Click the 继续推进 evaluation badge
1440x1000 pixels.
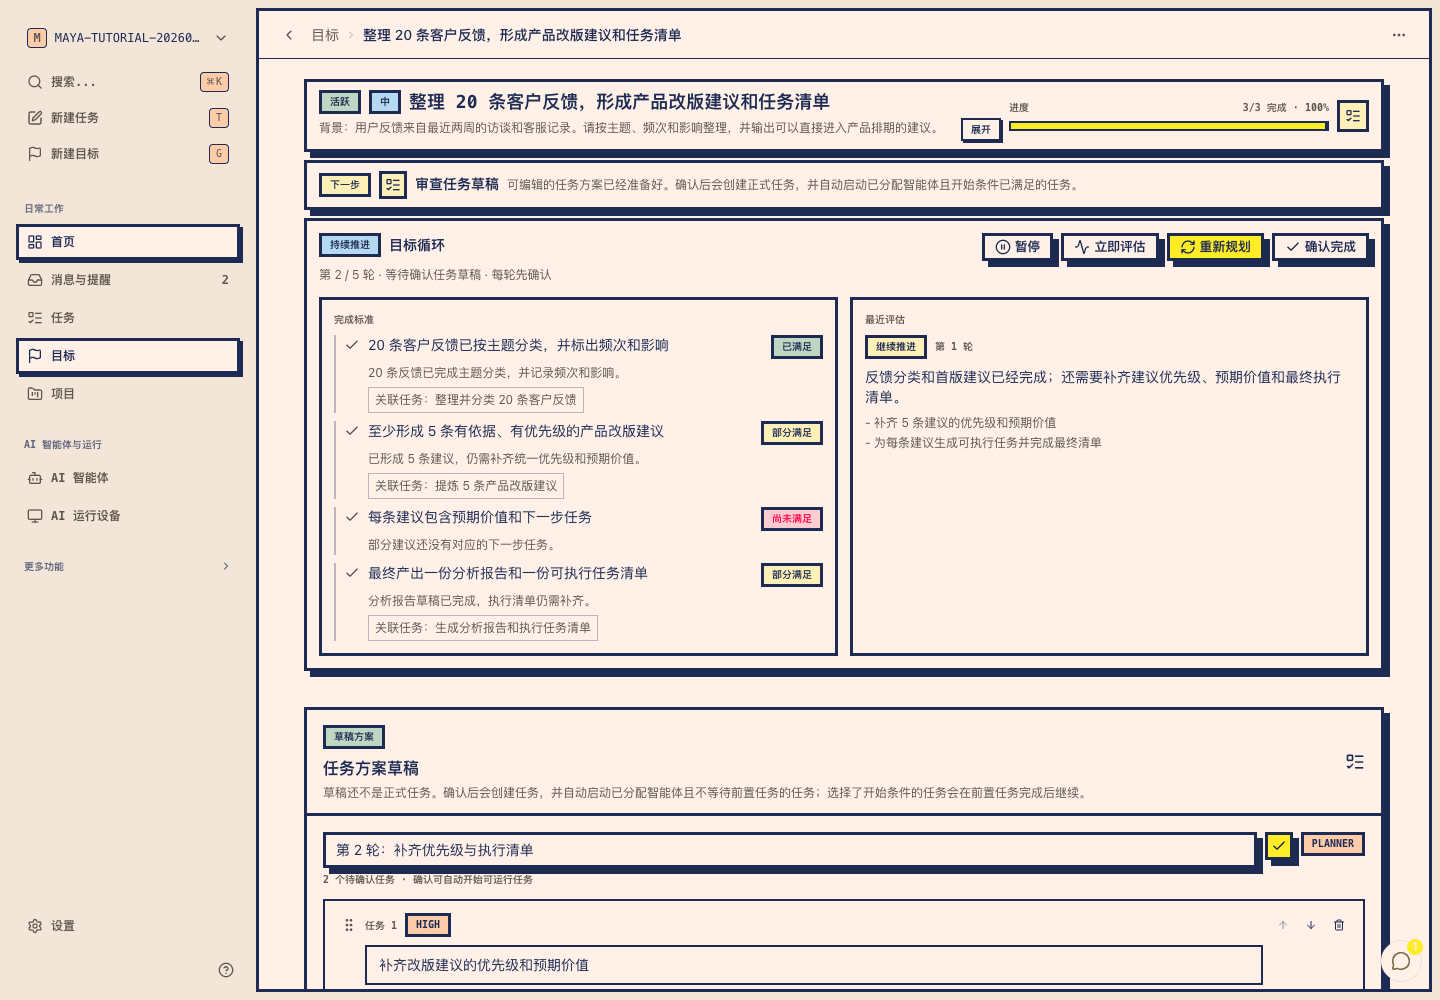coord(896,347)
